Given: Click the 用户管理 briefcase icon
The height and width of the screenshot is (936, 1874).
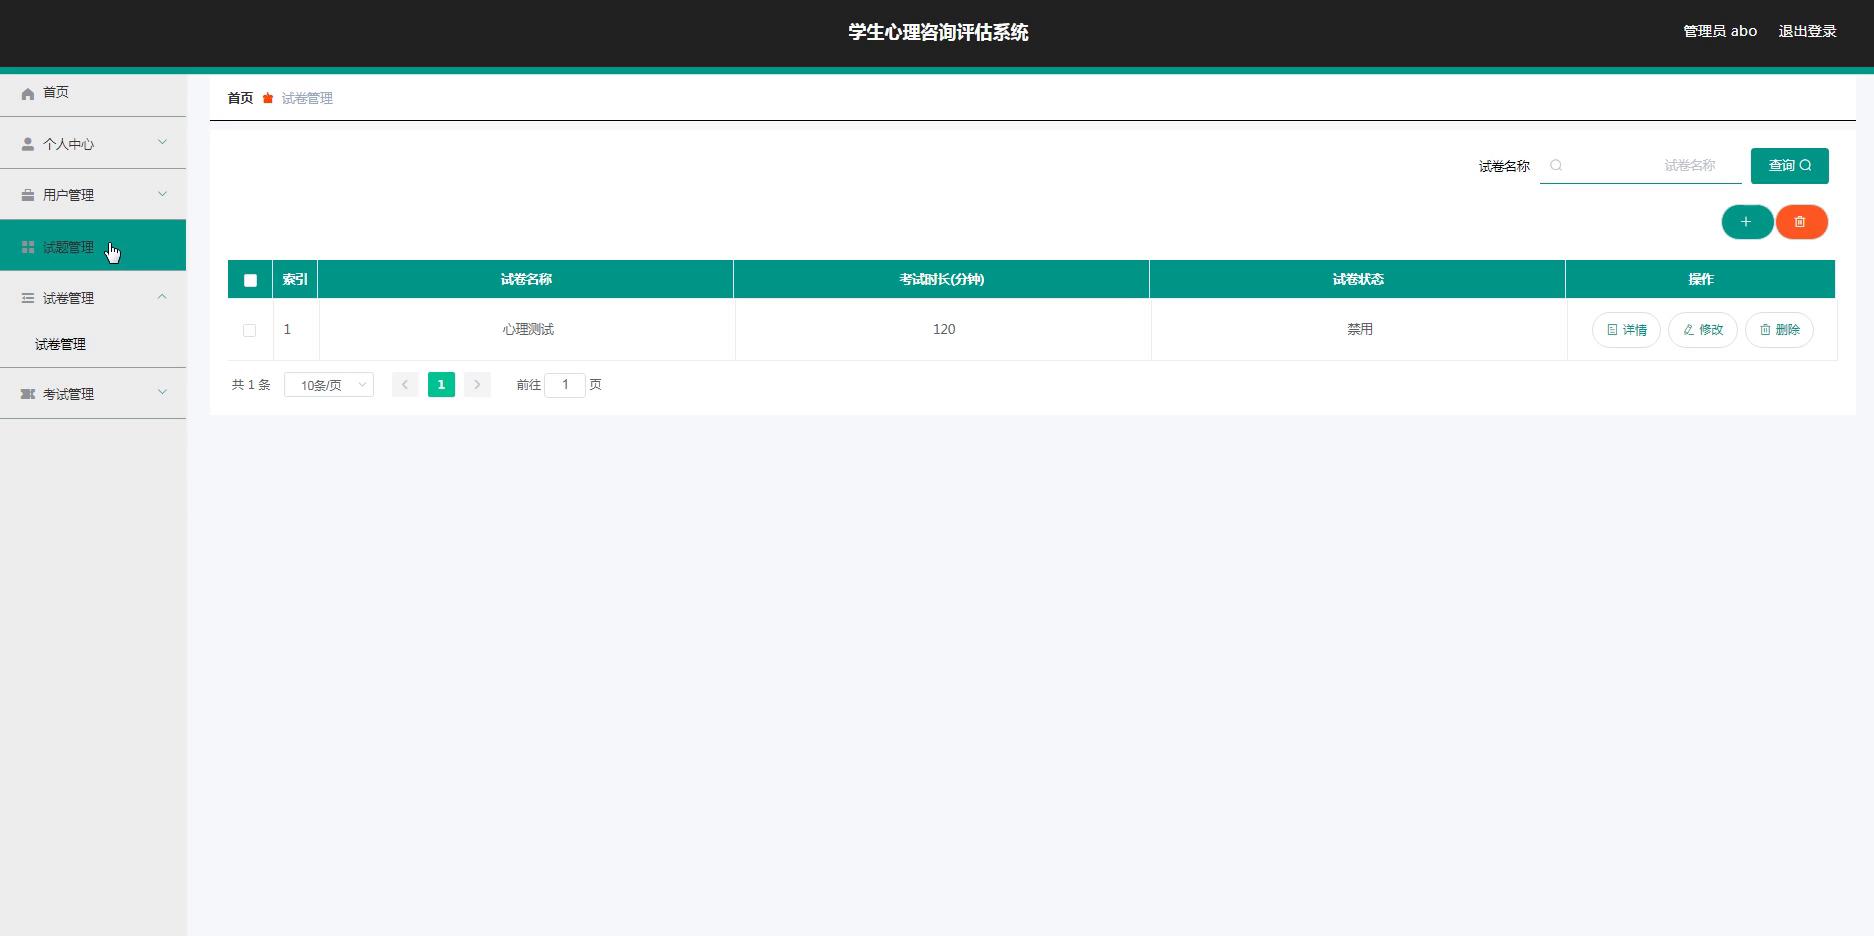Looking at the screenshot, I should tap(28, 195).
